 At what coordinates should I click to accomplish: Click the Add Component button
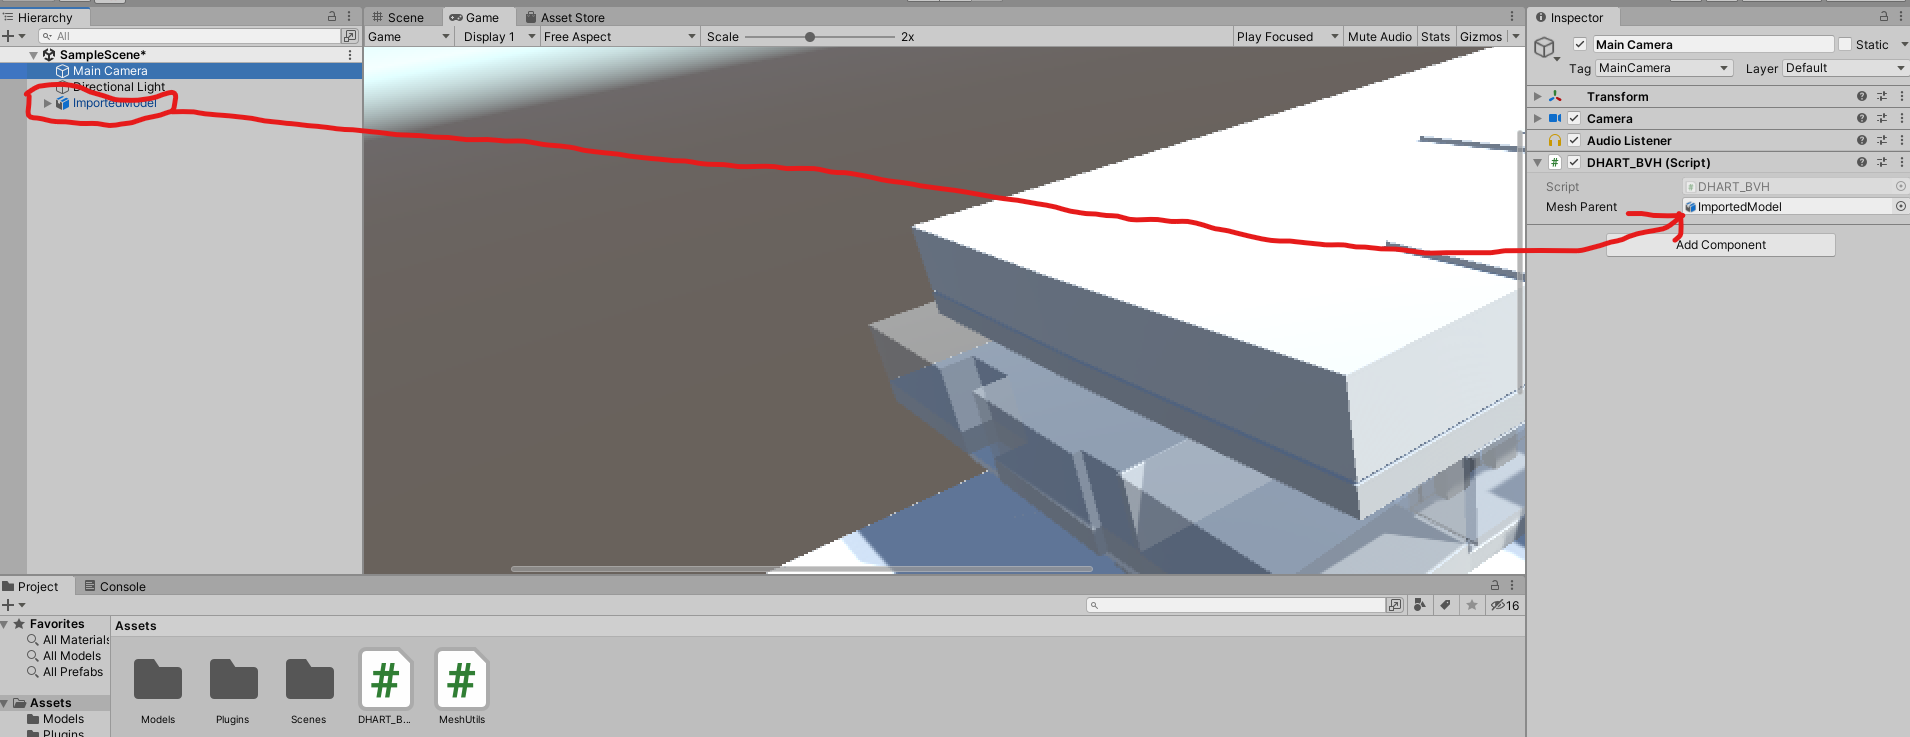pyautogui.click(x=1721, y=245)
